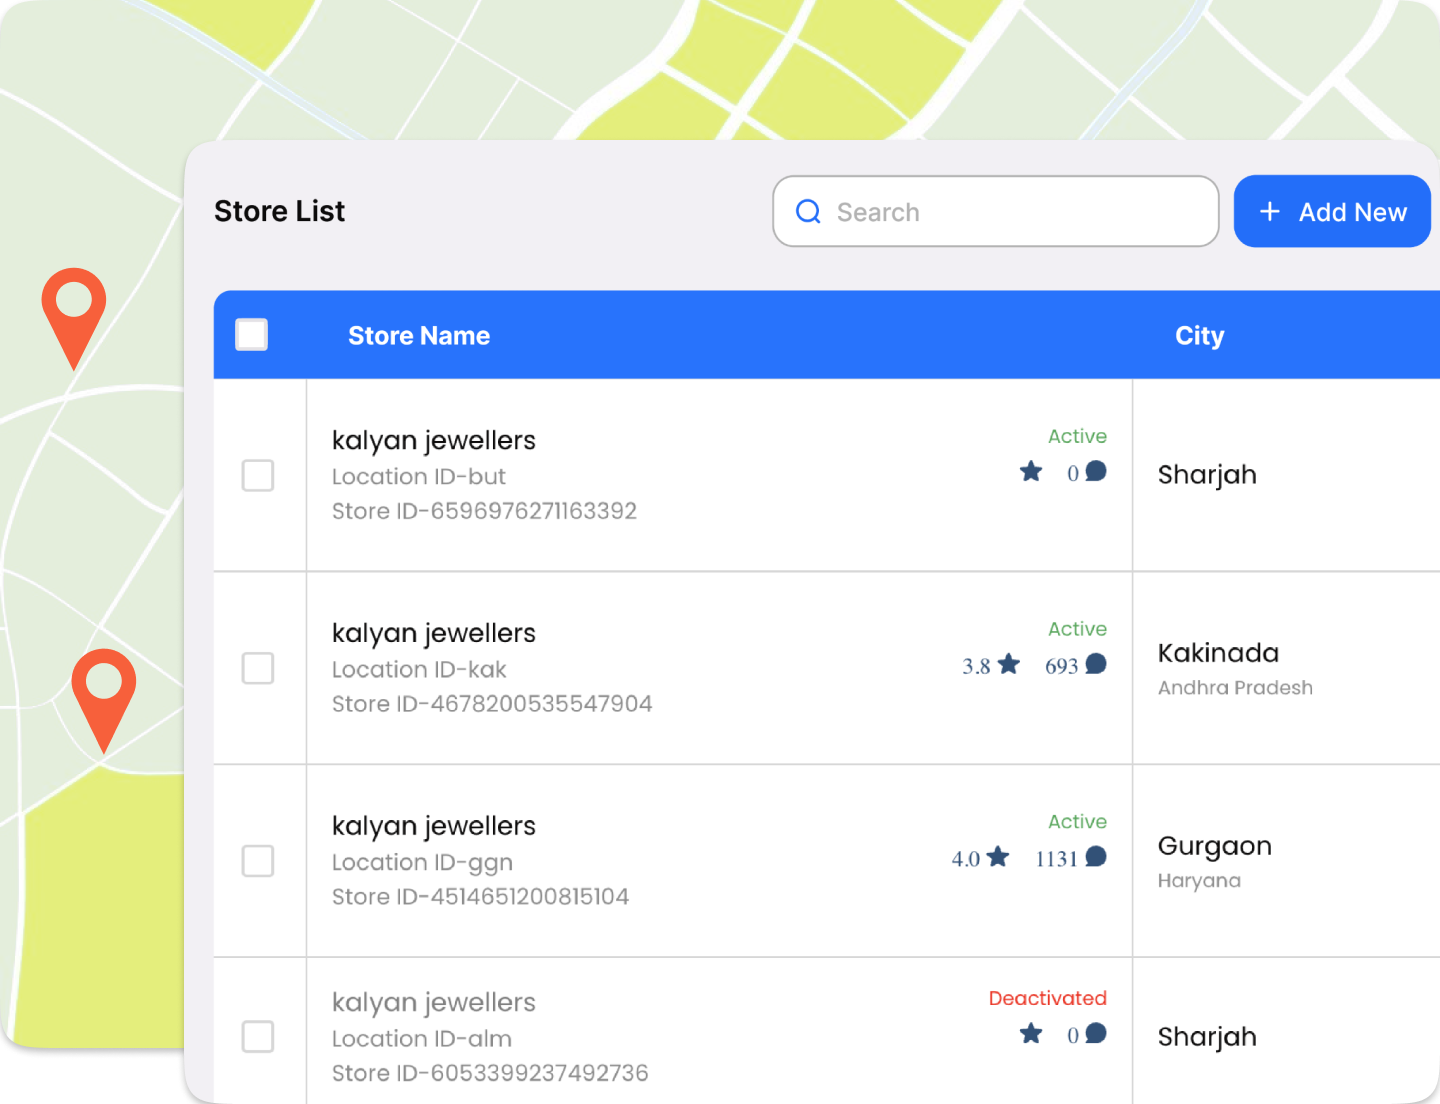Click the lower orange map pin

pos(103,687)
